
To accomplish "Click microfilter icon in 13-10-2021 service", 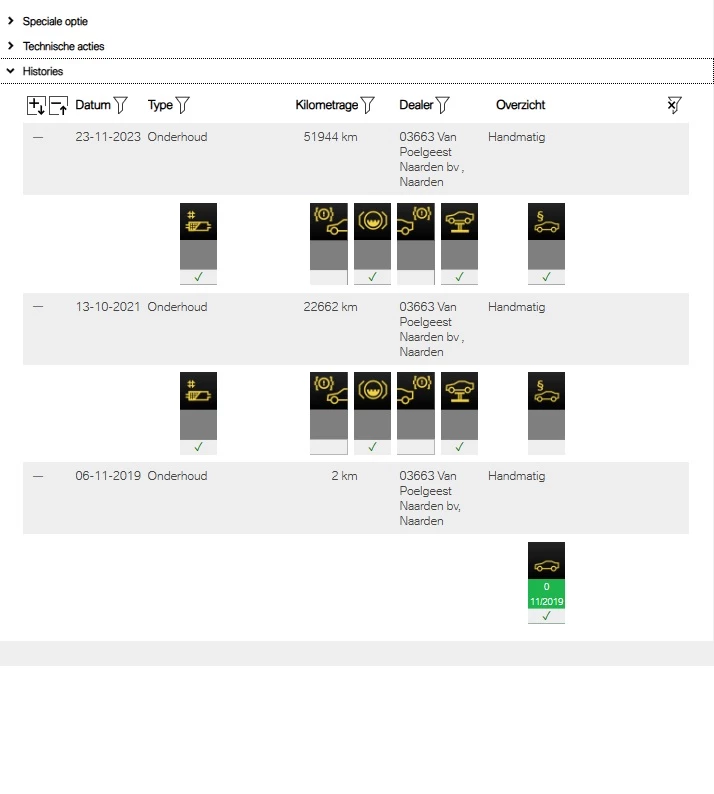I will click(199, 391).
